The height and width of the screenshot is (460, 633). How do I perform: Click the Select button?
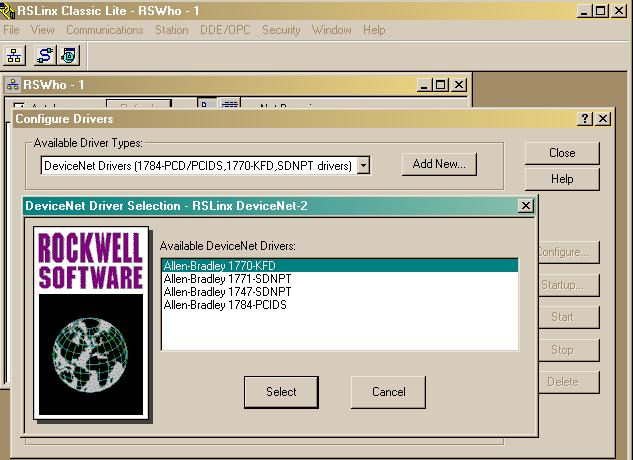click(281, 392)
